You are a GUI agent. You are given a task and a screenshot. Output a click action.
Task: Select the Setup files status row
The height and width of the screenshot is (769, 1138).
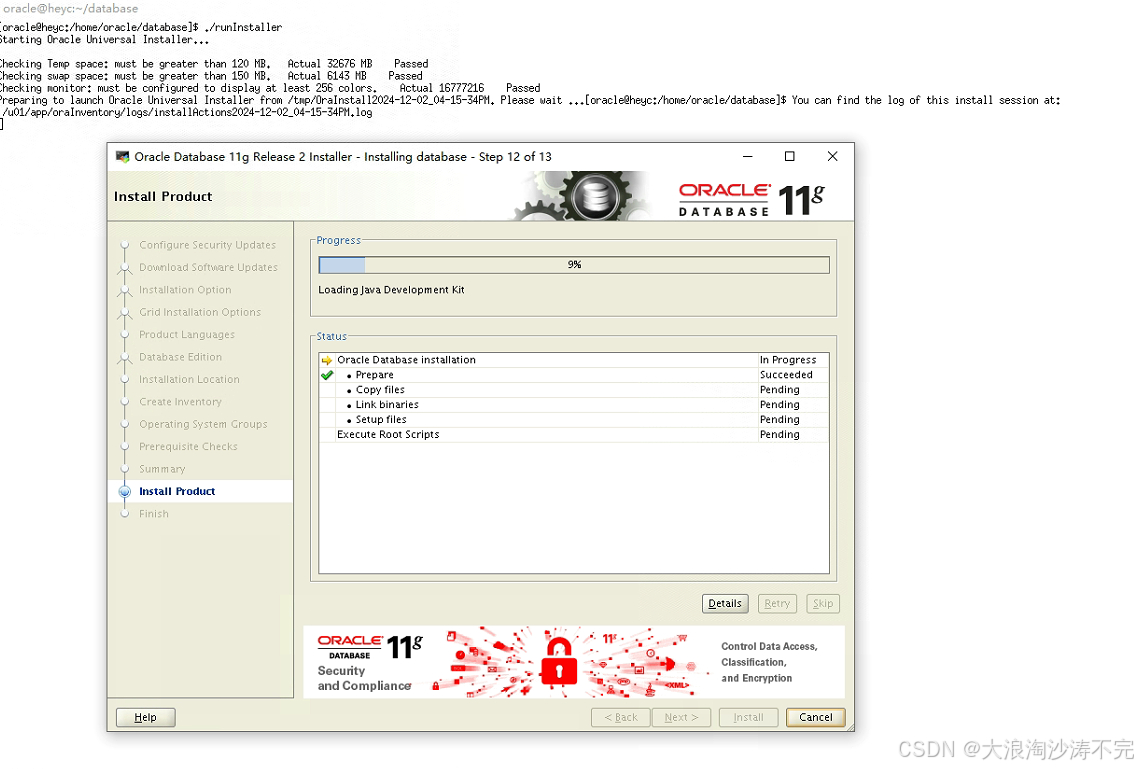click(573, 419)
